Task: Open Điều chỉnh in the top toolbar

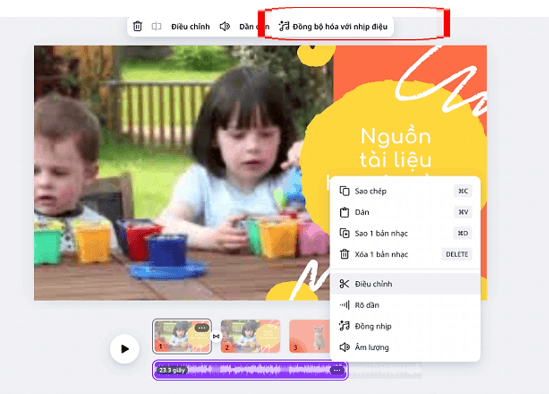Action: click(x=190, y=27)
